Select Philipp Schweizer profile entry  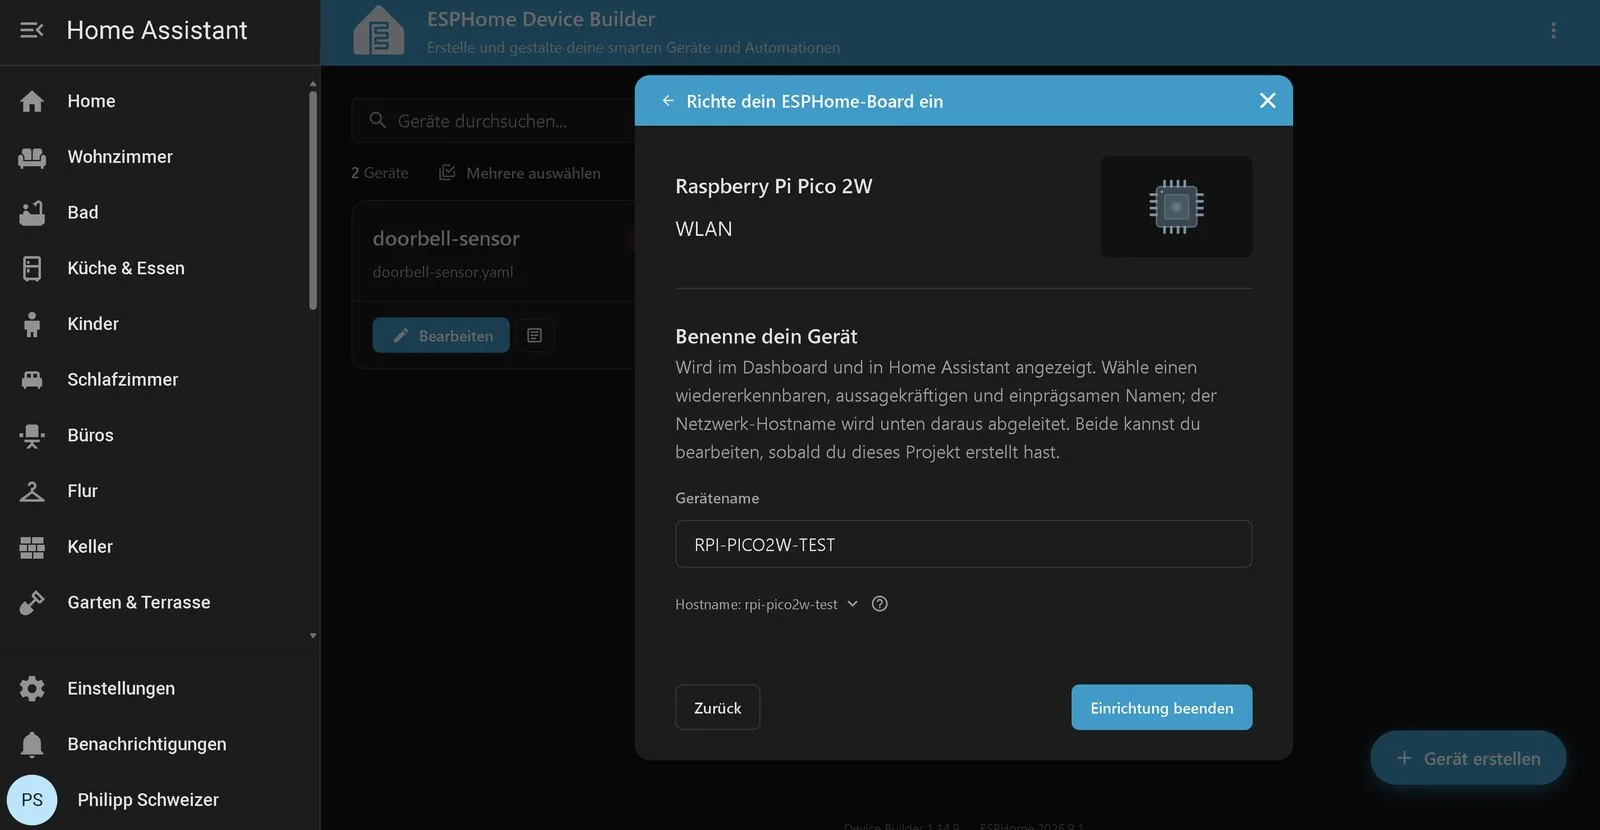pyautogui.click(x=160, y=800)
